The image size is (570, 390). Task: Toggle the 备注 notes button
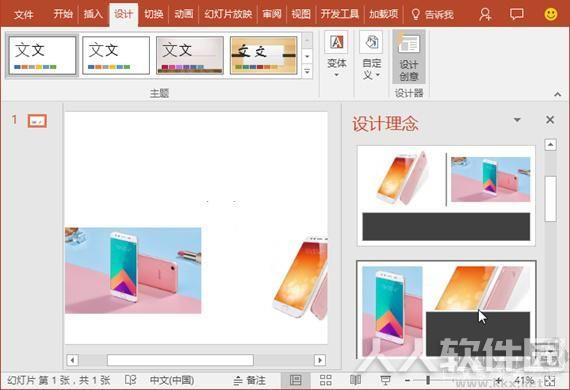tap(249, 381)
